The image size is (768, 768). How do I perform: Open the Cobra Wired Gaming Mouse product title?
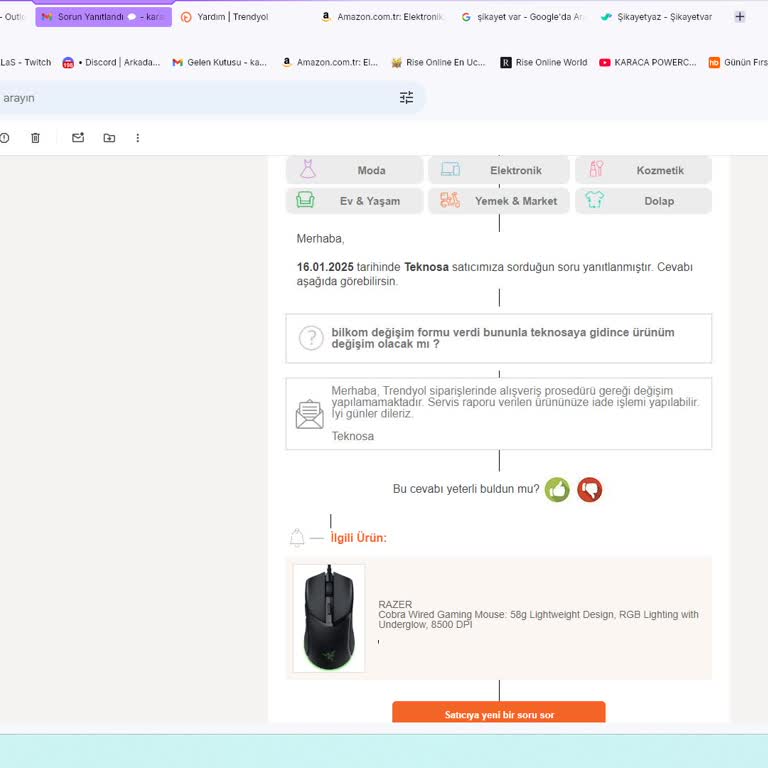tap(538, 620)
